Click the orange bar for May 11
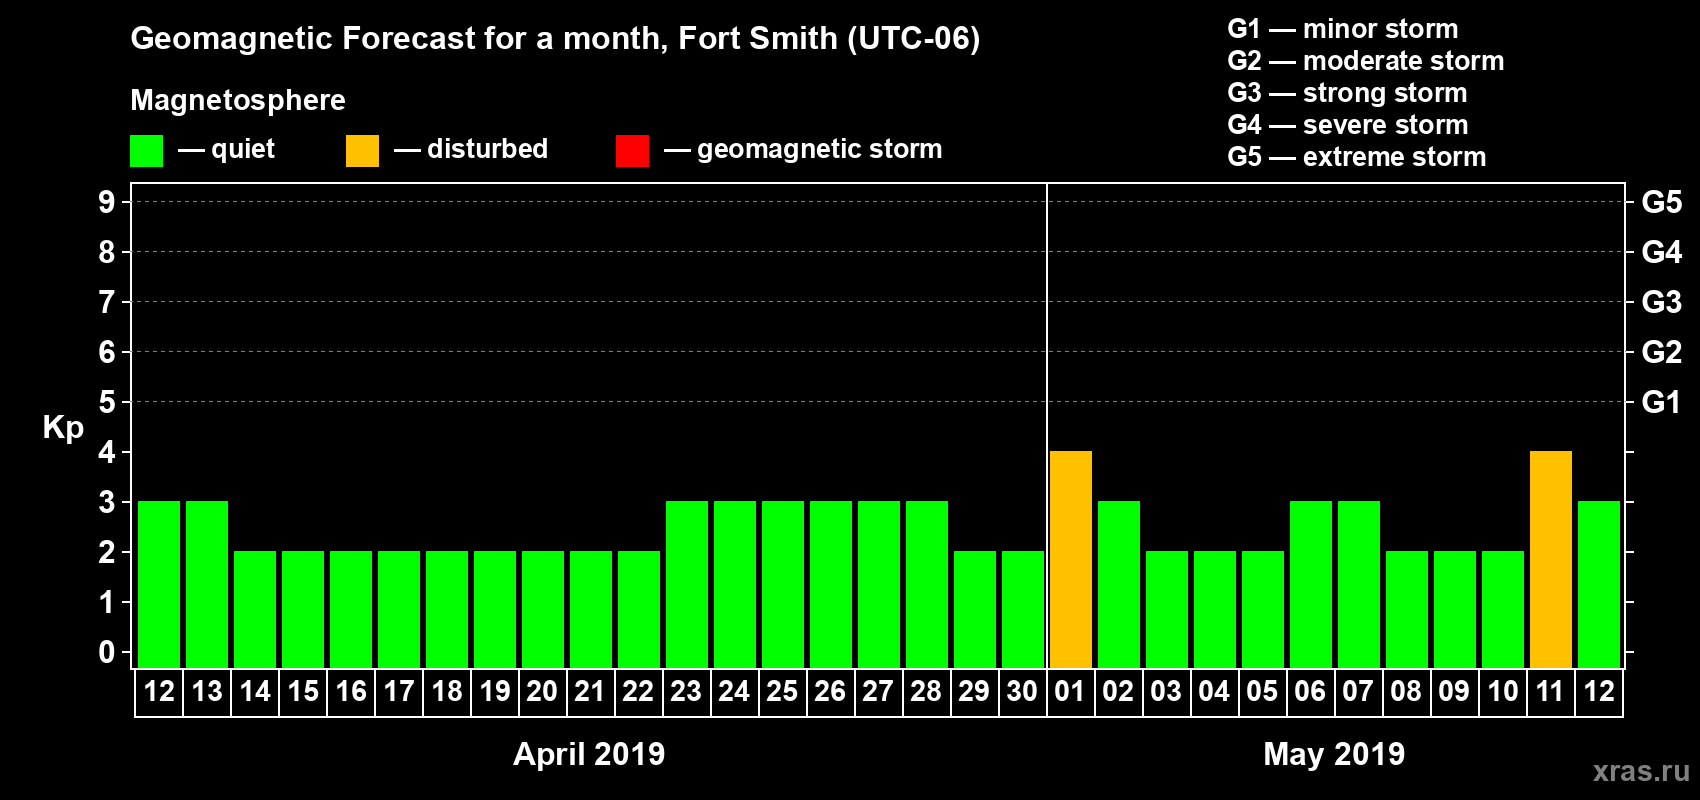Image resolution: width=1700 pixels, height=800 pixels. click(x=1551, y=559)
